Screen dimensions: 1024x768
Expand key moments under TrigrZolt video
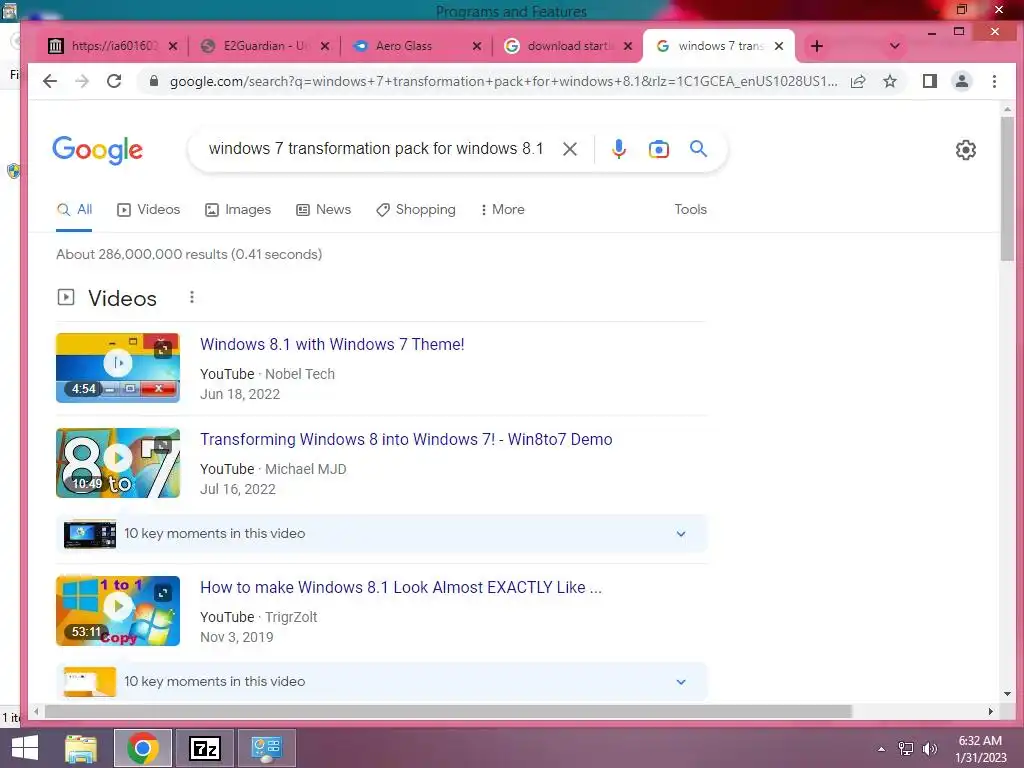pyautogui.click(x=381, y=681)
